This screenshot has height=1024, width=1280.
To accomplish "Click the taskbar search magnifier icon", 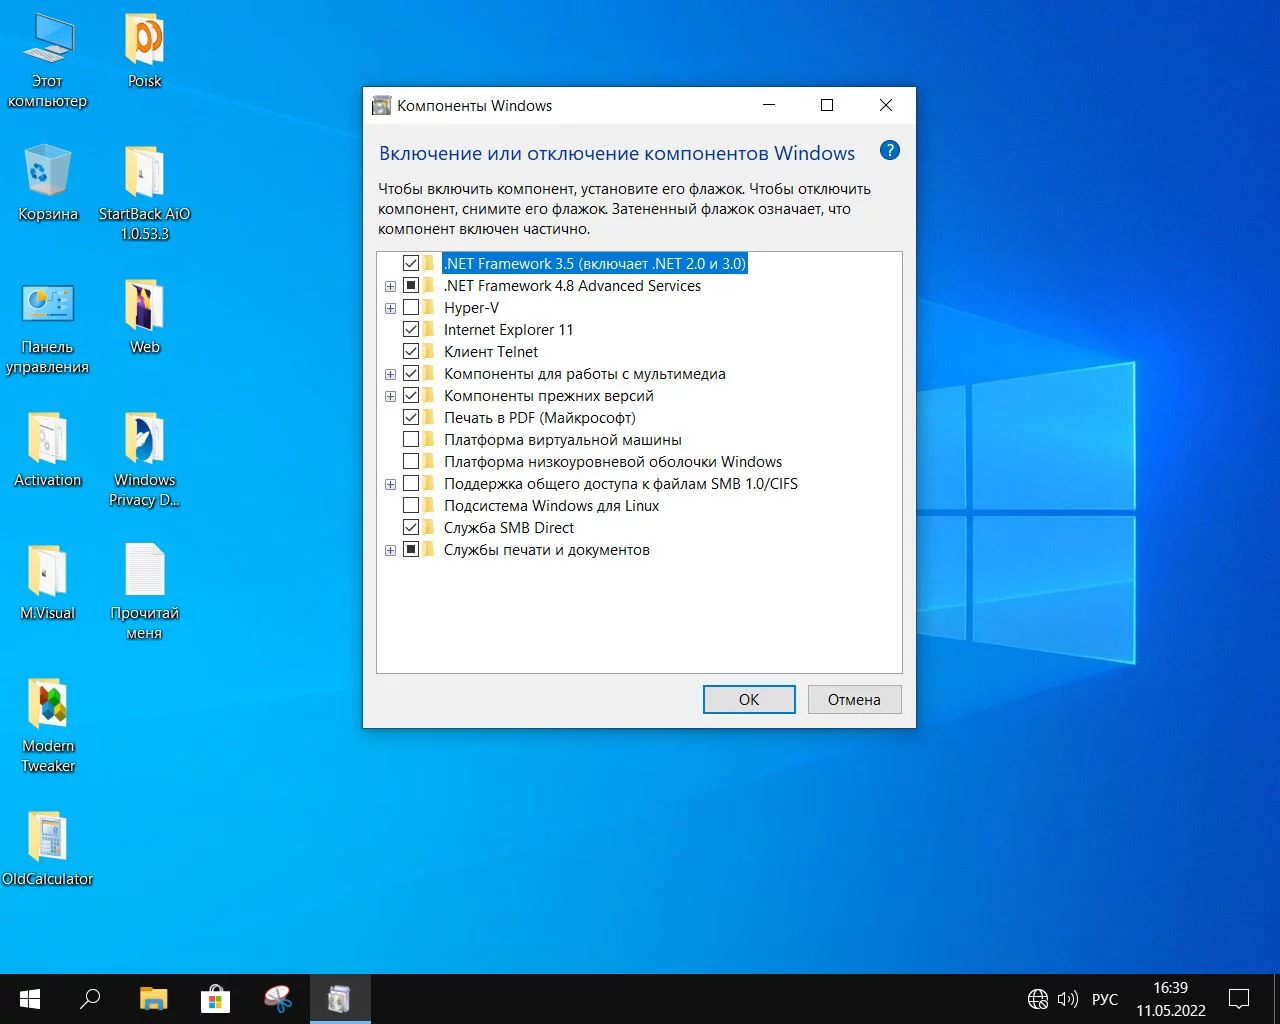I will click(x=90, y=999).
